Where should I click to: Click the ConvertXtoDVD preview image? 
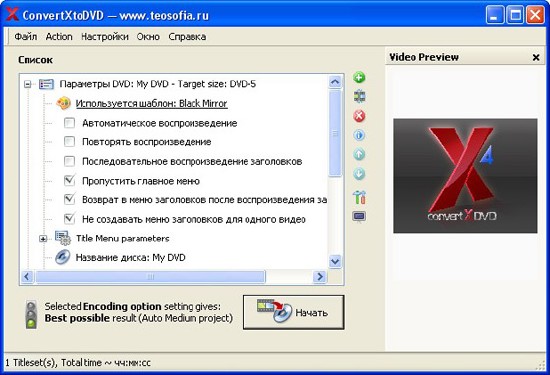(x=465, y=176)
